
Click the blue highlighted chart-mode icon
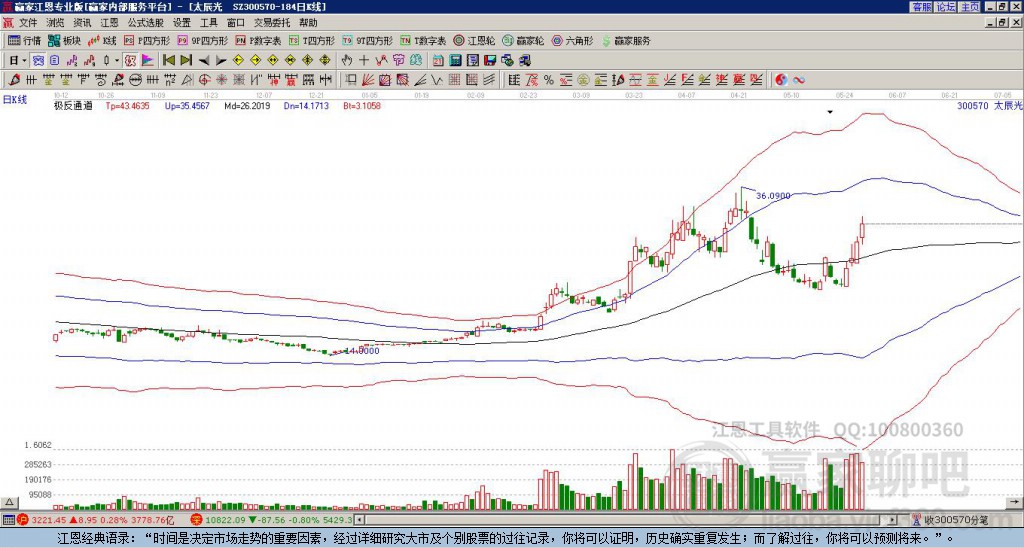click(x=39, y=60)
